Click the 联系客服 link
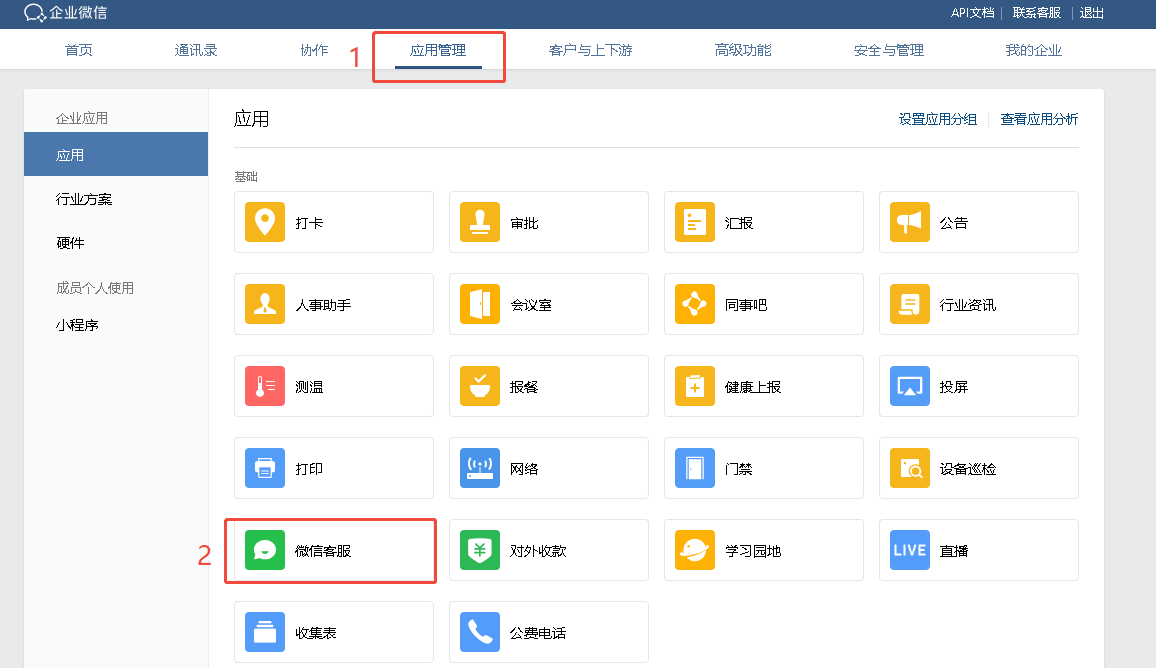Screen dimensions: 1156x668 coord(1037,13)
